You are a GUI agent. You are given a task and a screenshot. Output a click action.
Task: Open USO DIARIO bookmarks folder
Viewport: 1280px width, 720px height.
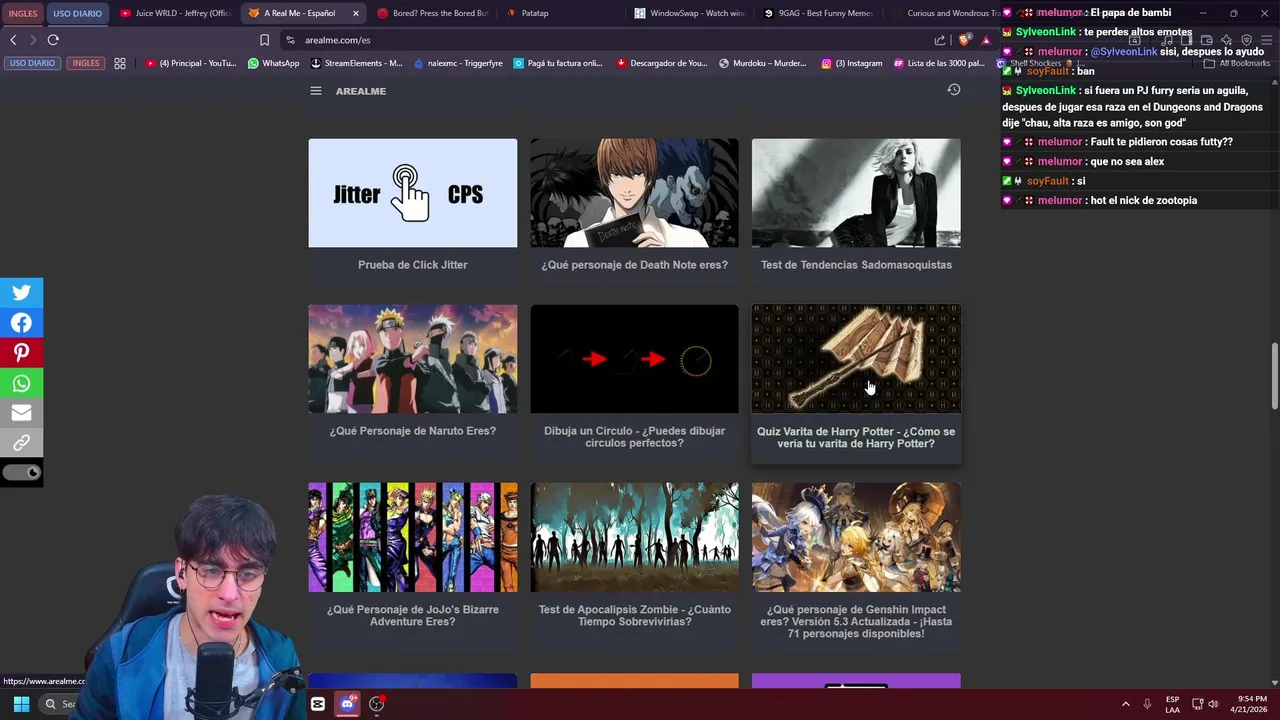click(32, 63)
